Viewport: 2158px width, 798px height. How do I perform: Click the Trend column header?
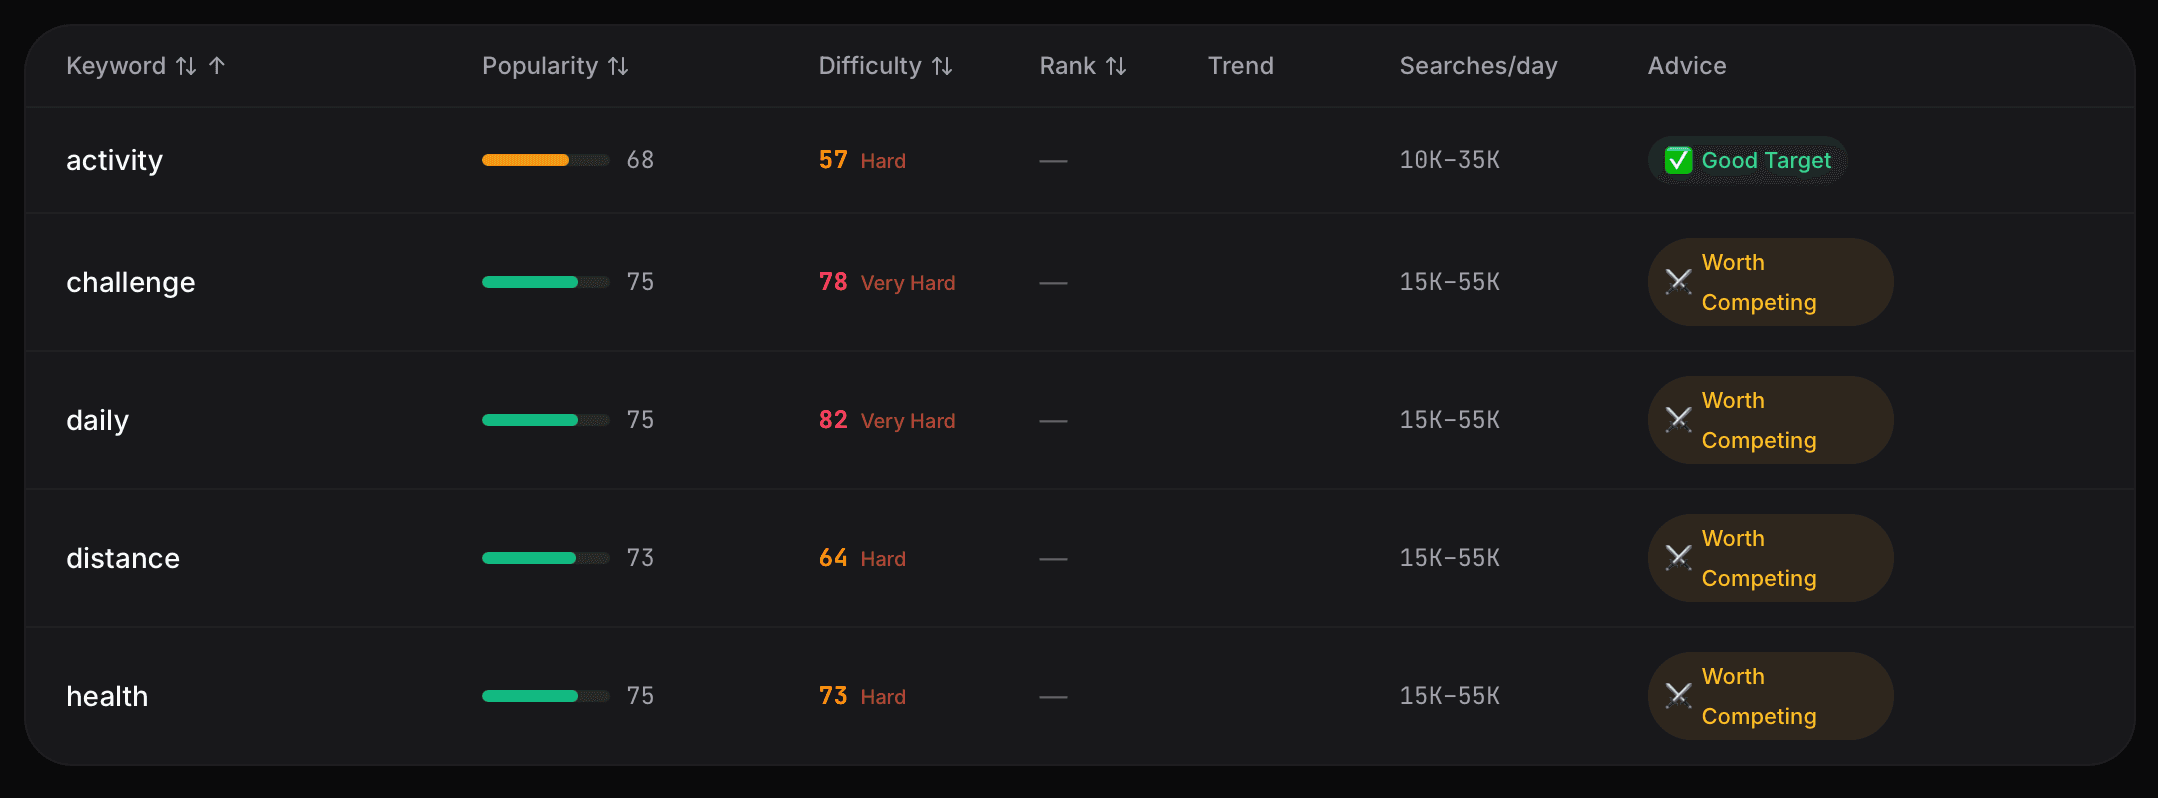tap(1240, 65)
